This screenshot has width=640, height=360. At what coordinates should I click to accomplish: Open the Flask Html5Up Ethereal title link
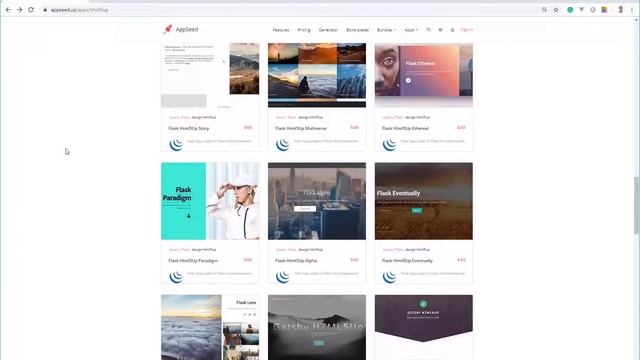coord(405,128)
